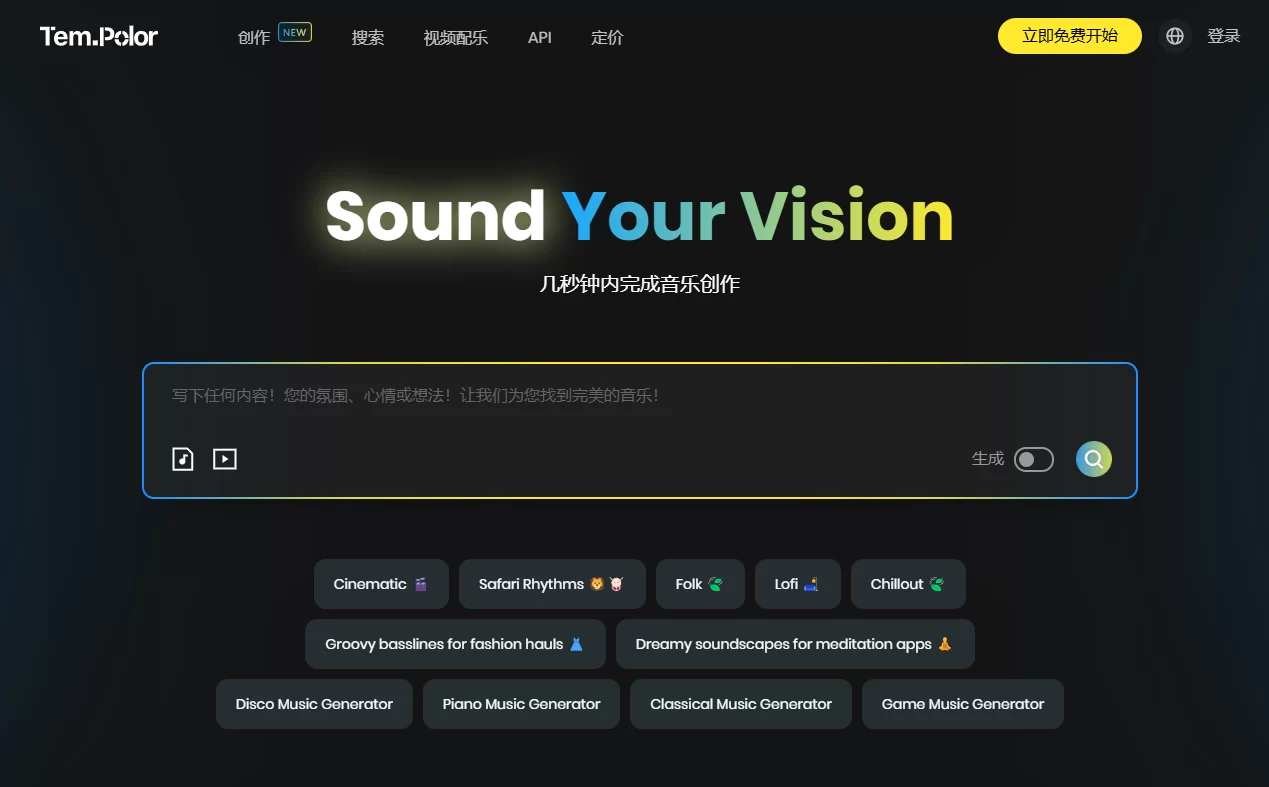Screen dimensions: 1269x787
Task: Choose the Safari Rhythms chip
Action: pyautogui.click(x=551, y=584)
